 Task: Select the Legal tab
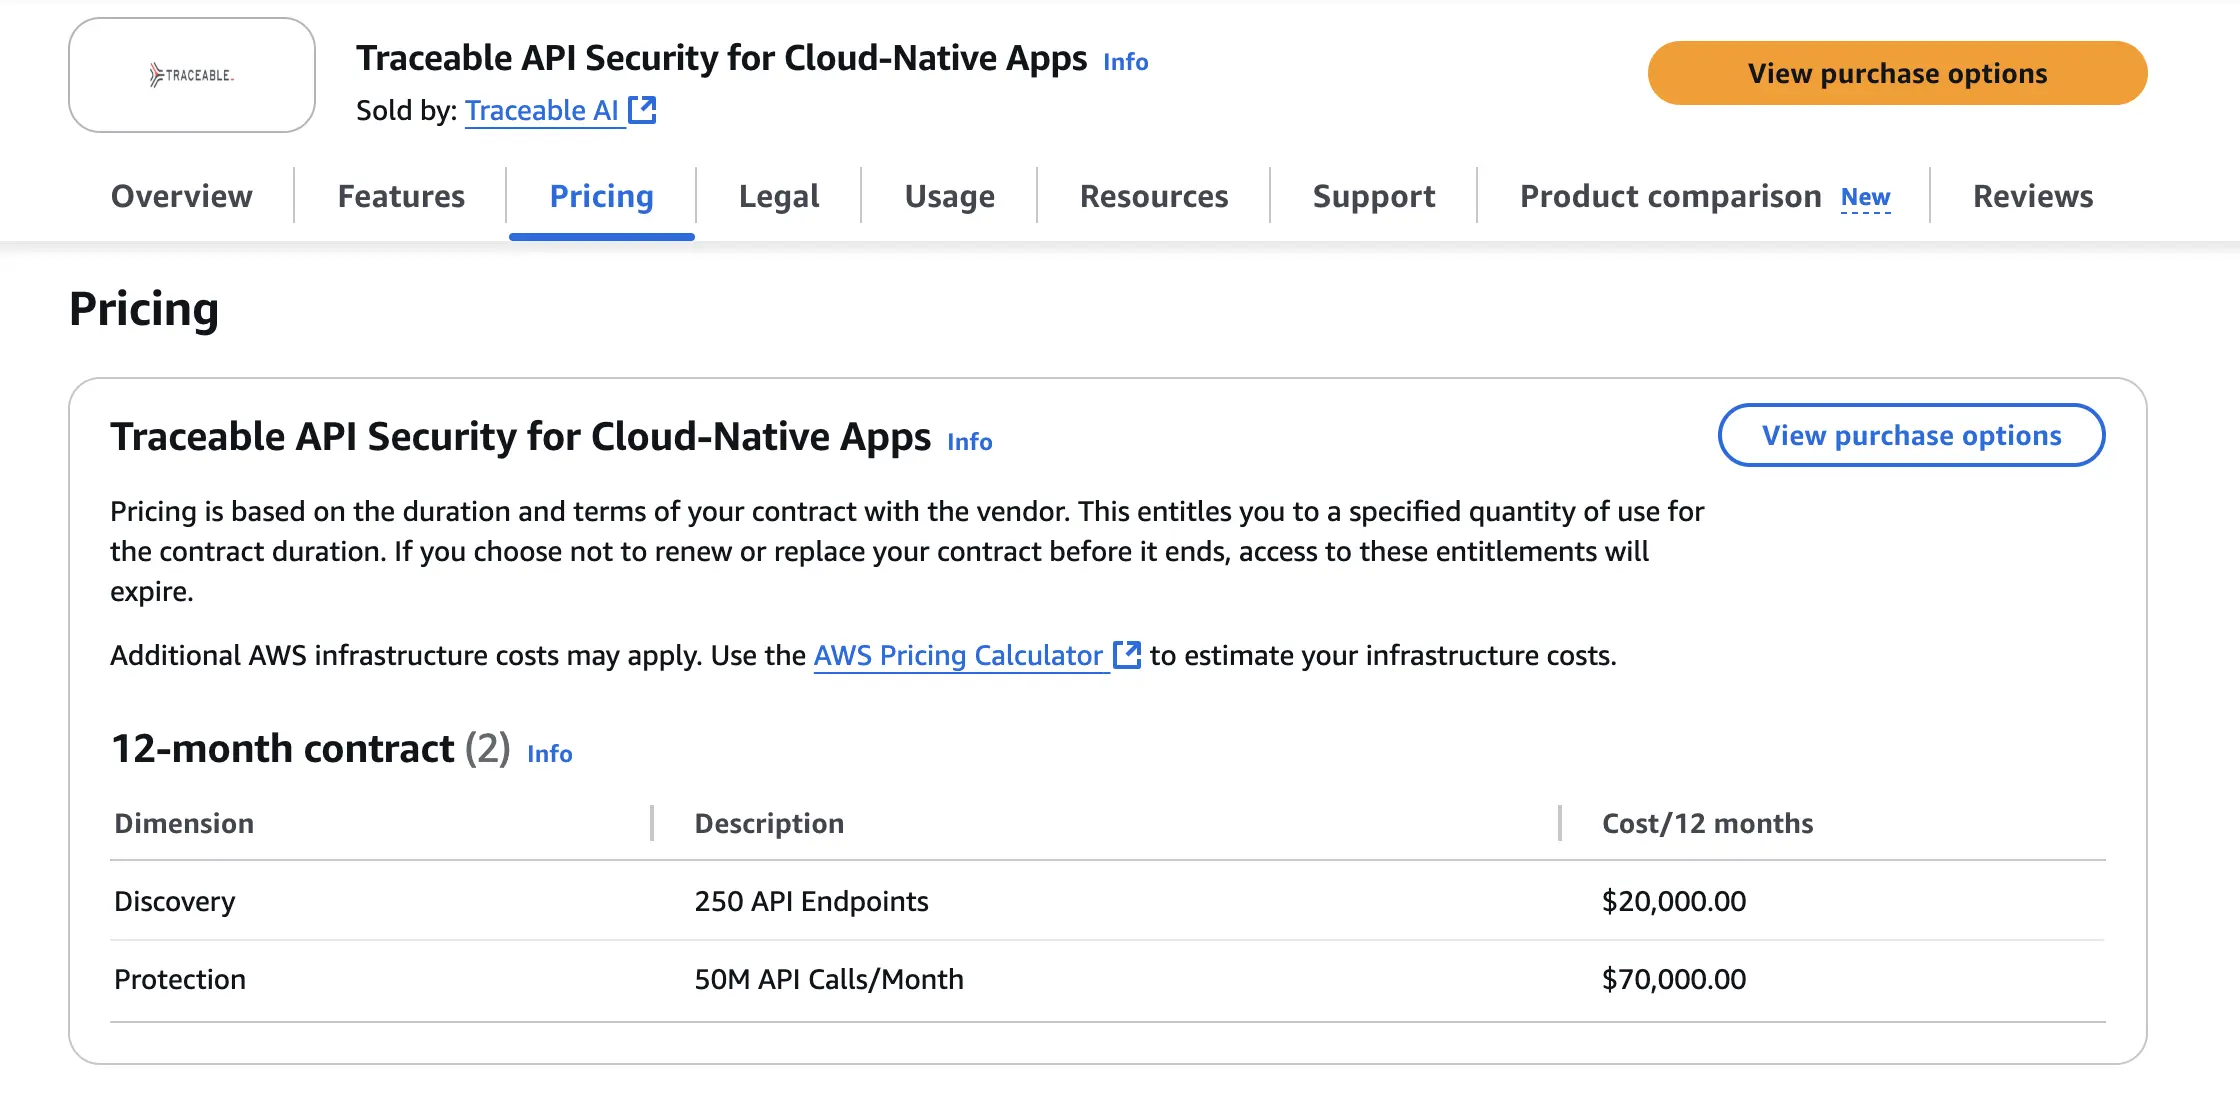coord(778,196)
